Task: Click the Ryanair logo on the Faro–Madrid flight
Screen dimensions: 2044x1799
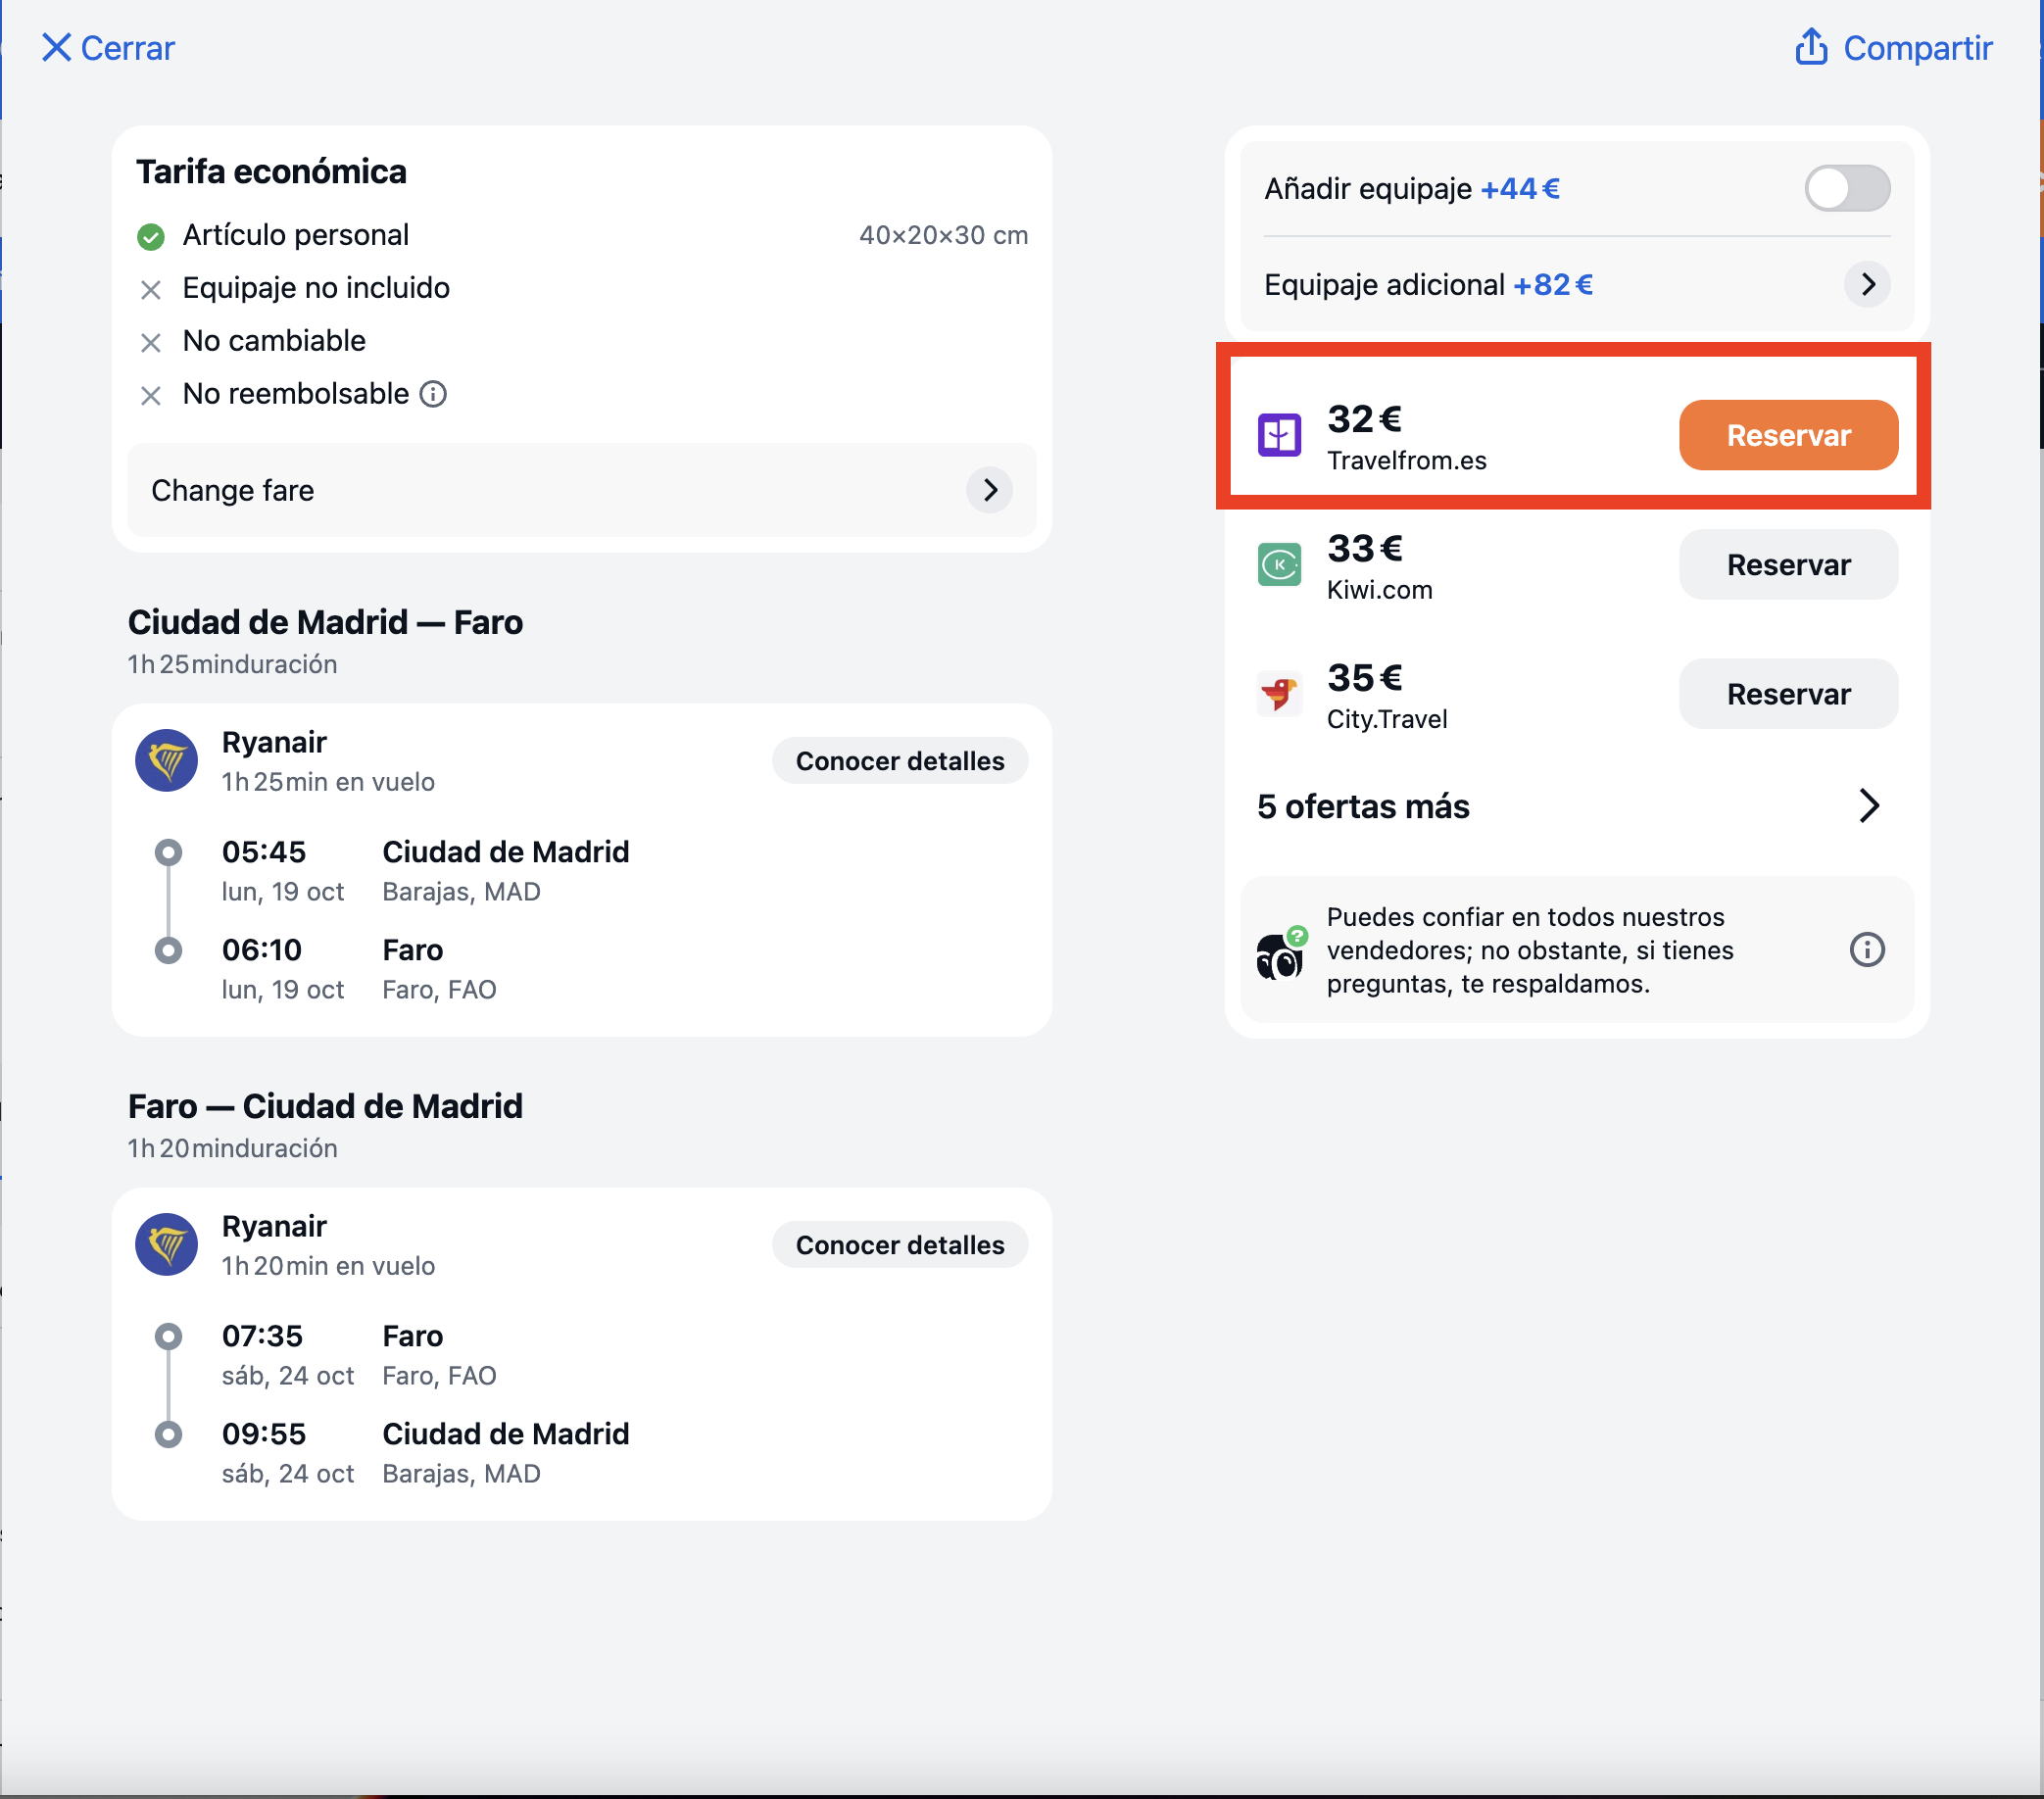Action: pyautogui.click(x=166, y=1244)
